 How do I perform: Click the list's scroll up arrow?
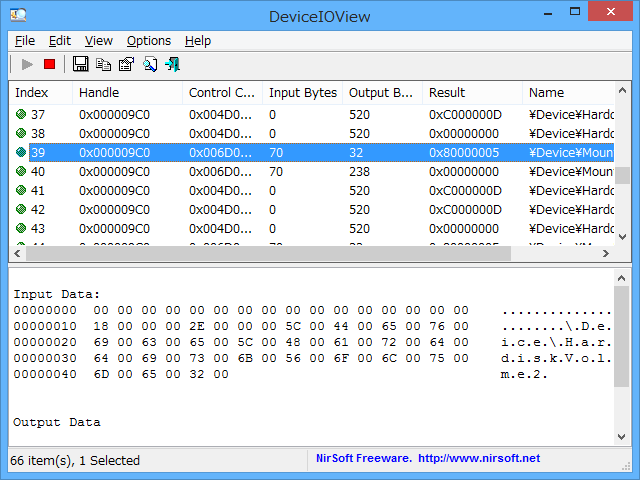pyautogui.click(x=622, y=91)
